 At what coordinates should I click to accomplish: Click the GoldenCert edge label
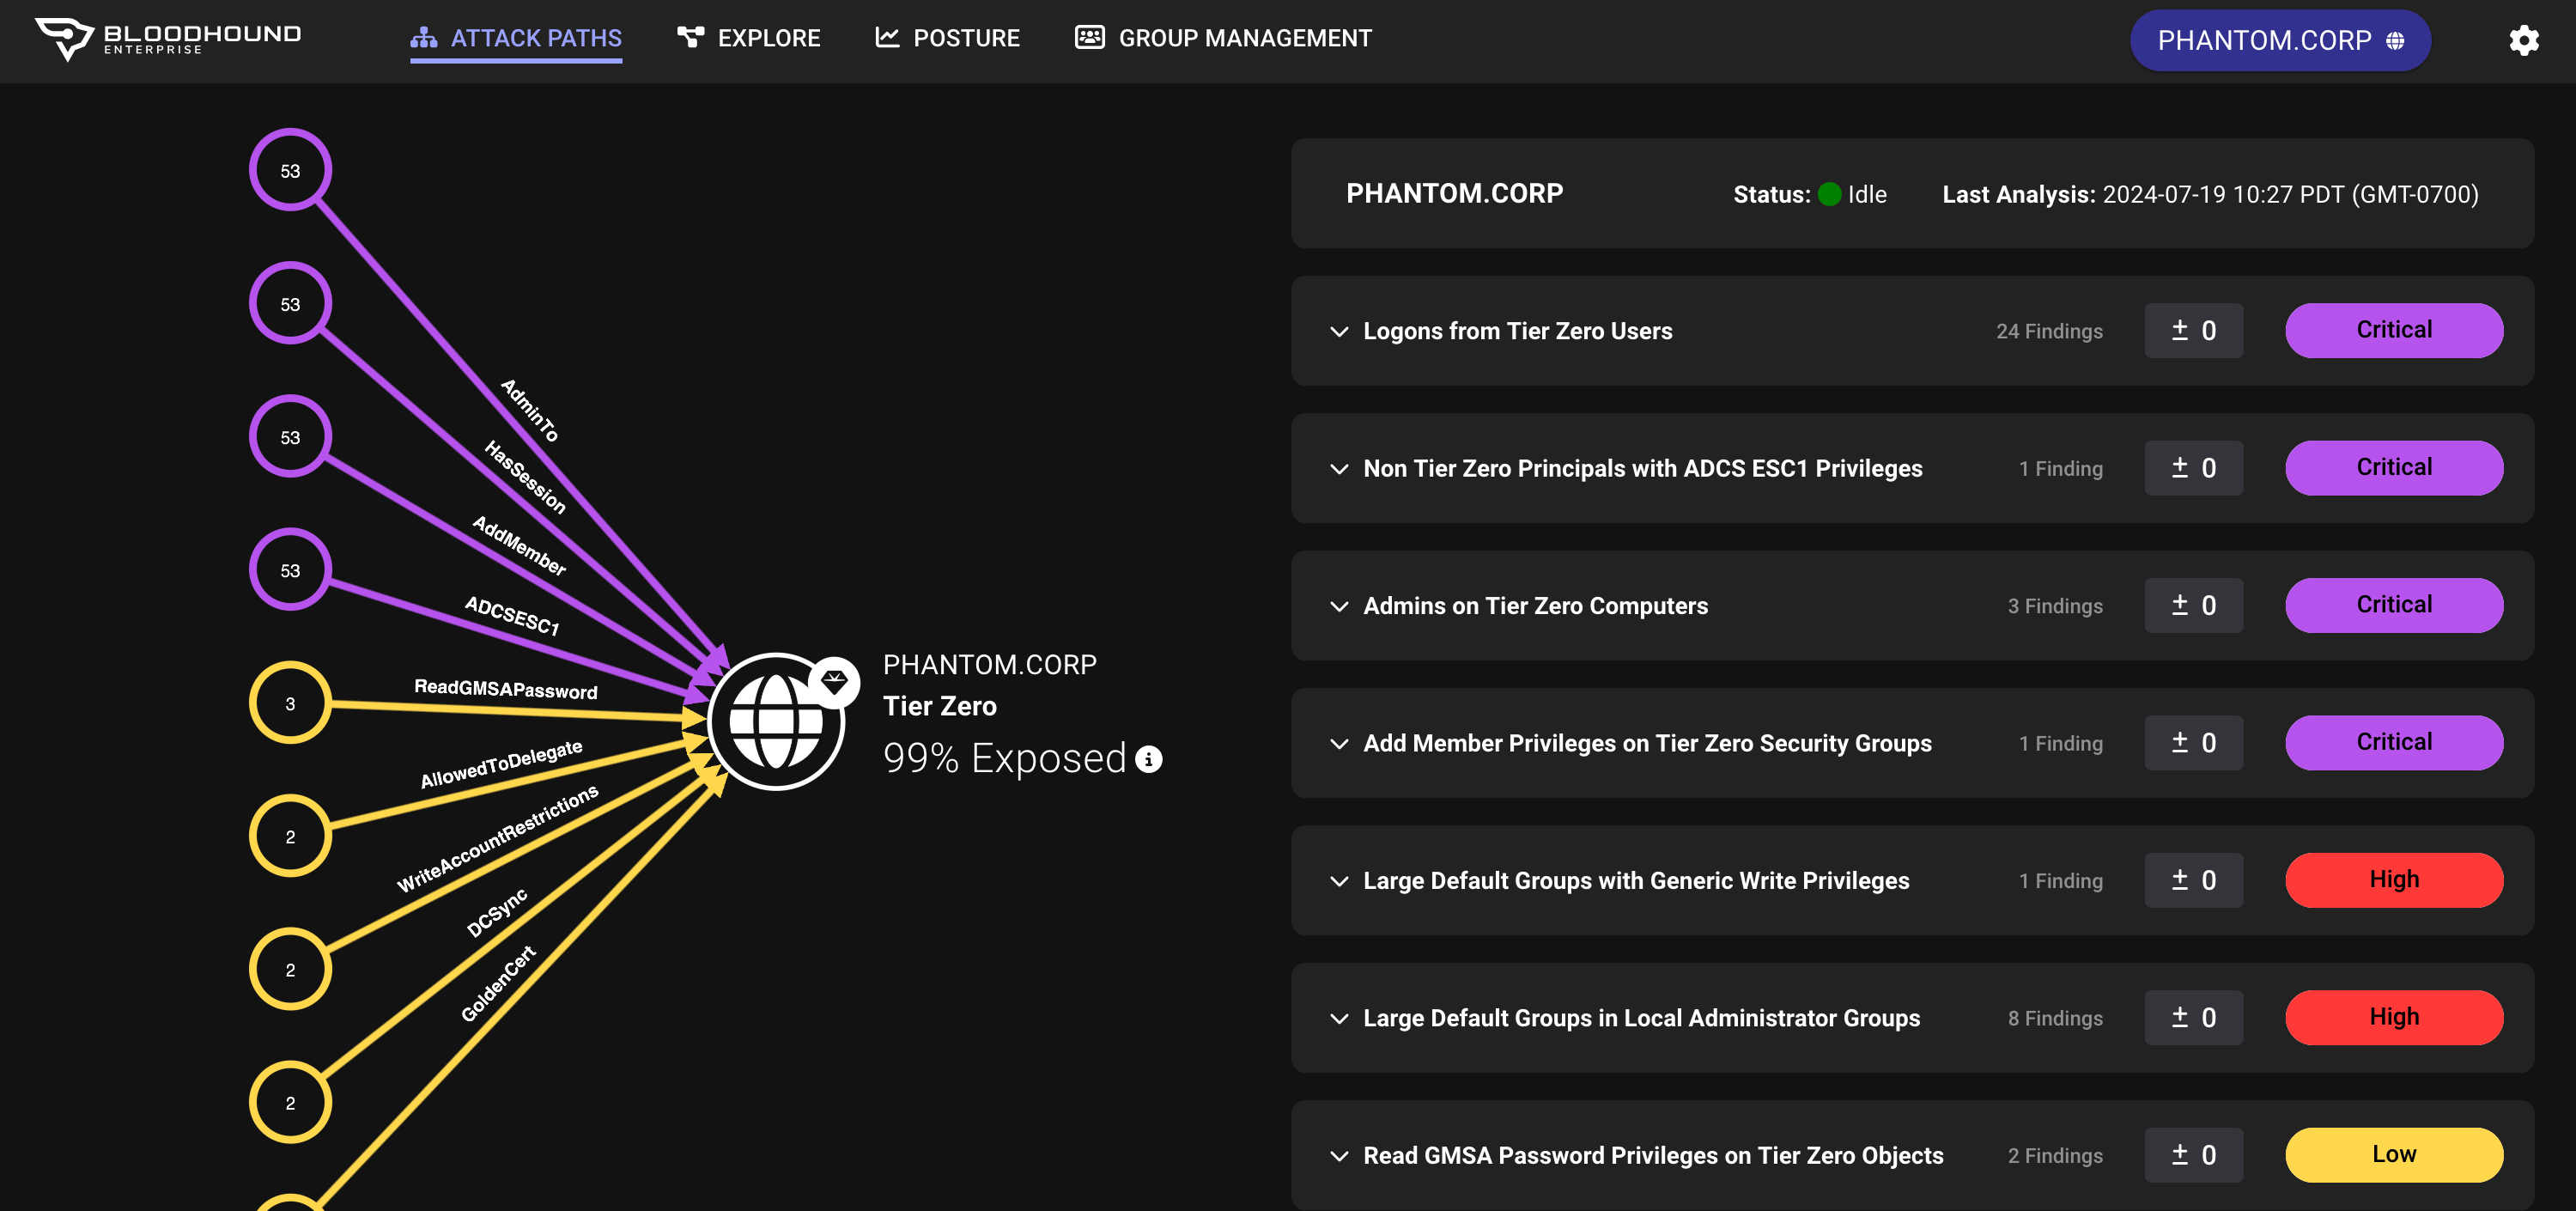click(x=498, y=983)
